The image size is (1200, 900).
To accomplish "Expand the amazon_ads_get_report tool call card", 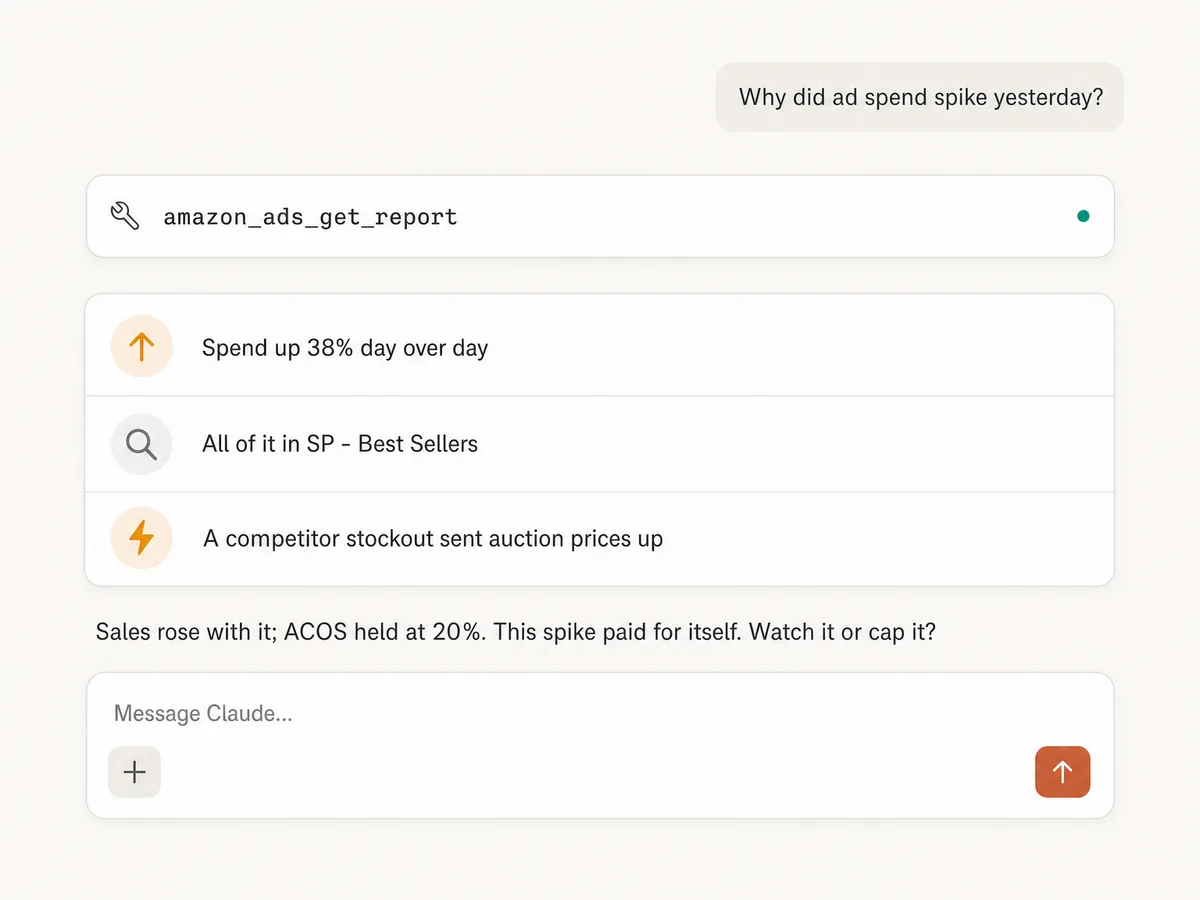I will 600,216.
